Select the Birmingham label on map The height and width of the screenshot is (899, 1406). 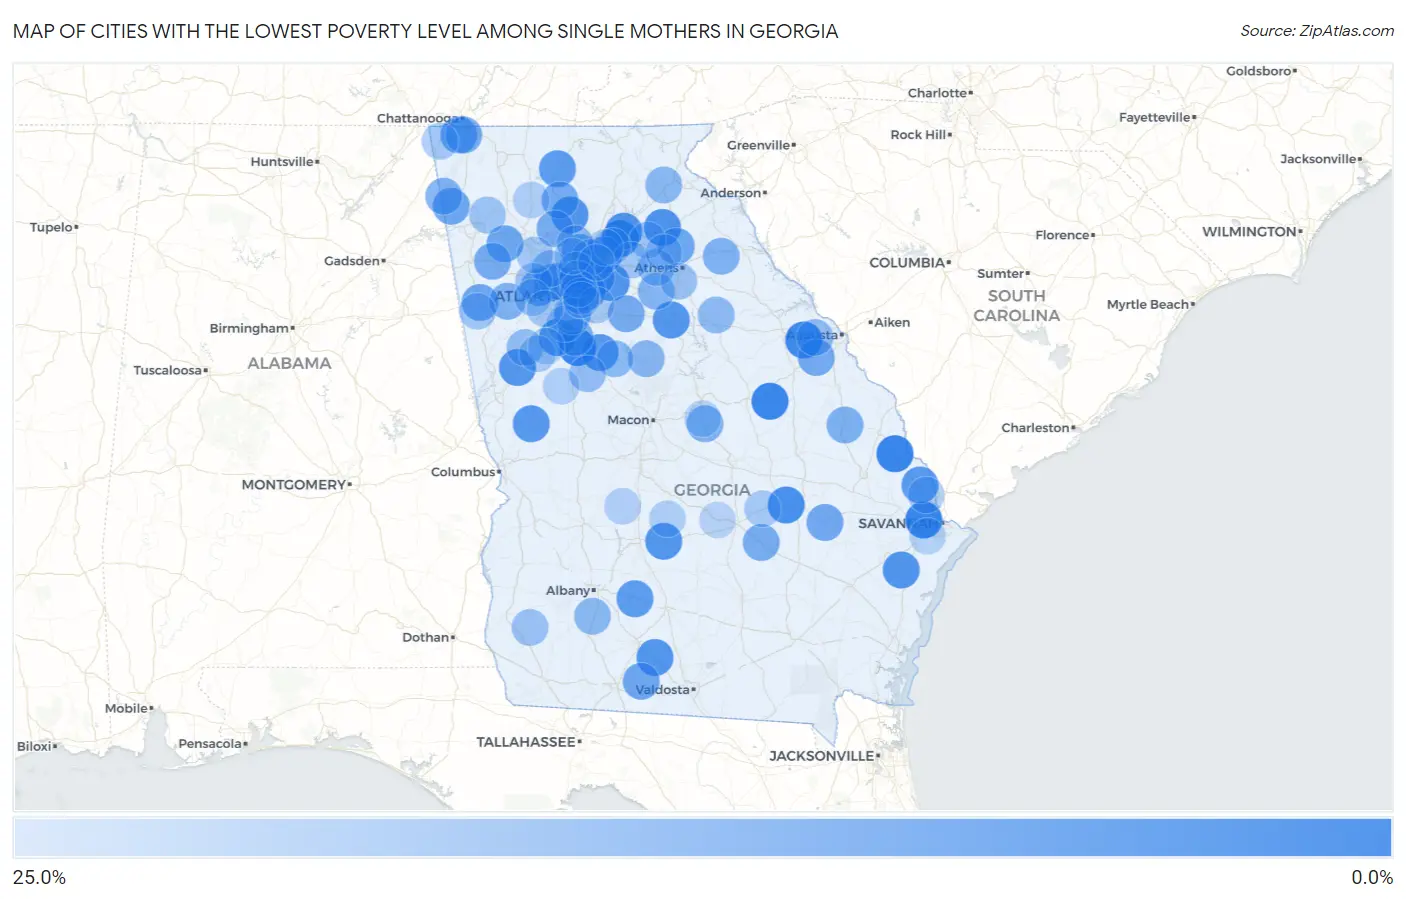pos(250,328)
